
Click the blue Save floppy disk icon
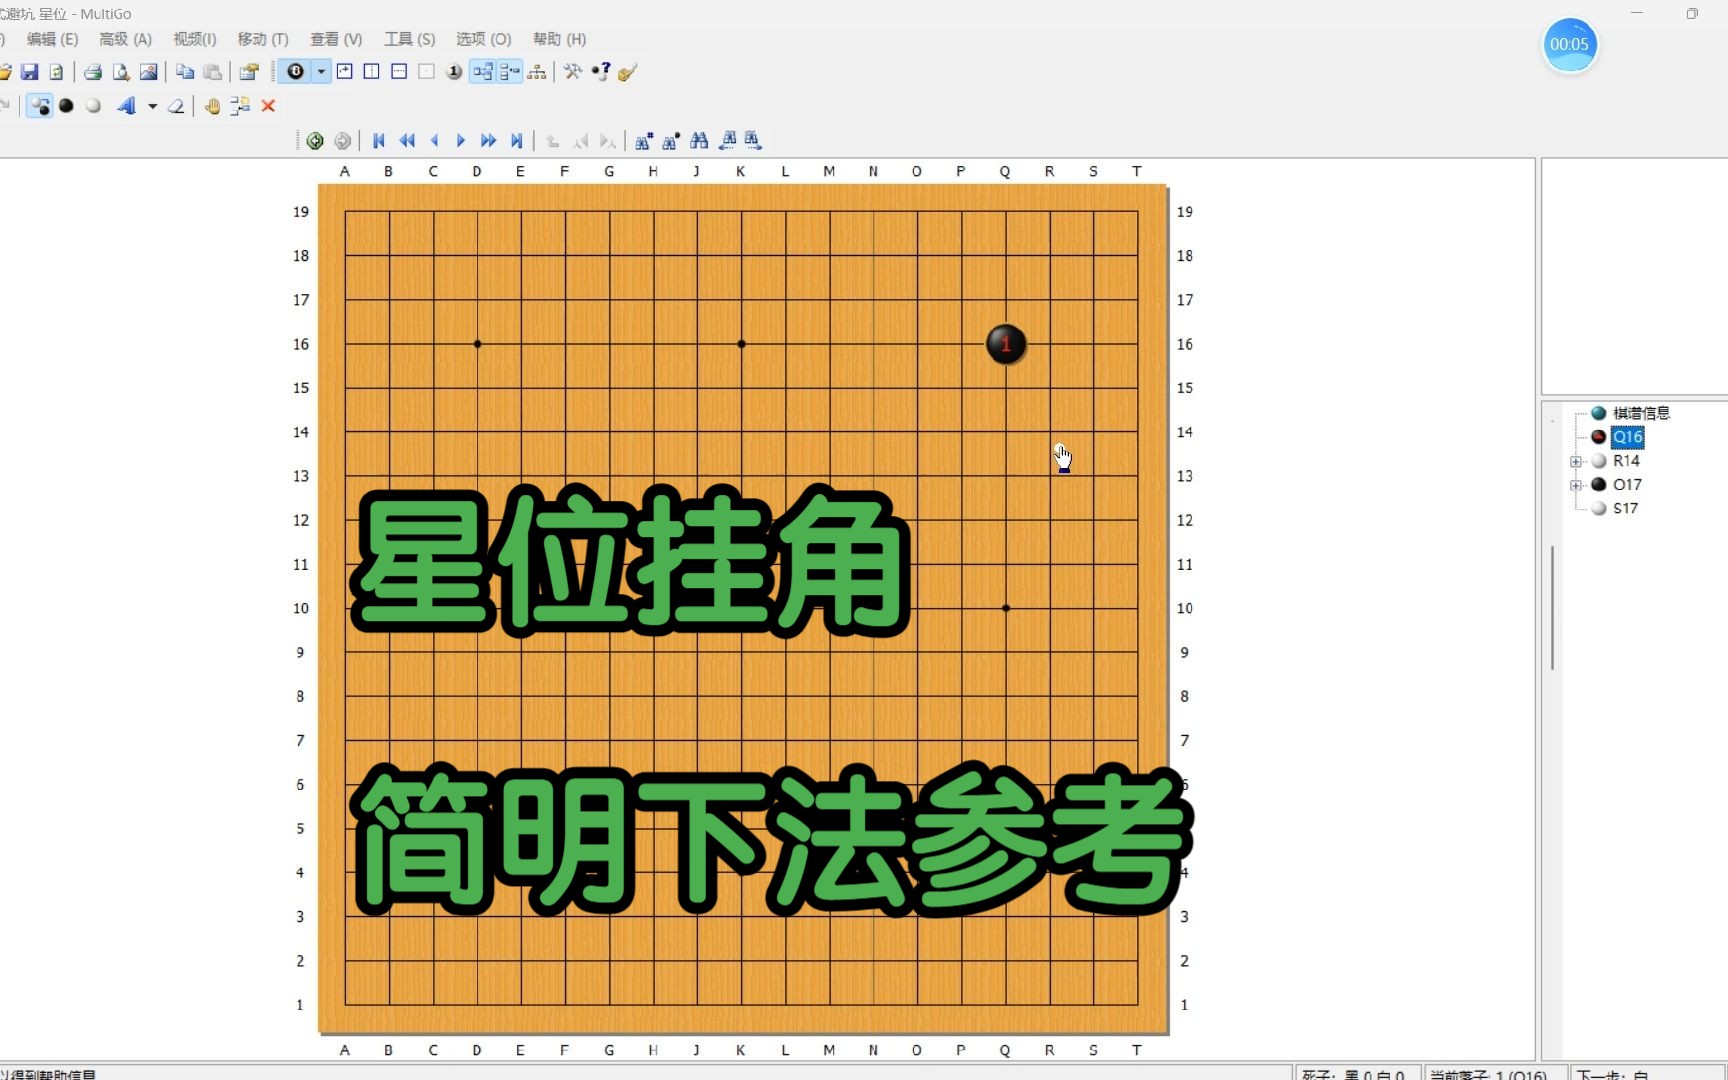pyautogui.click(x=29, y=72)
